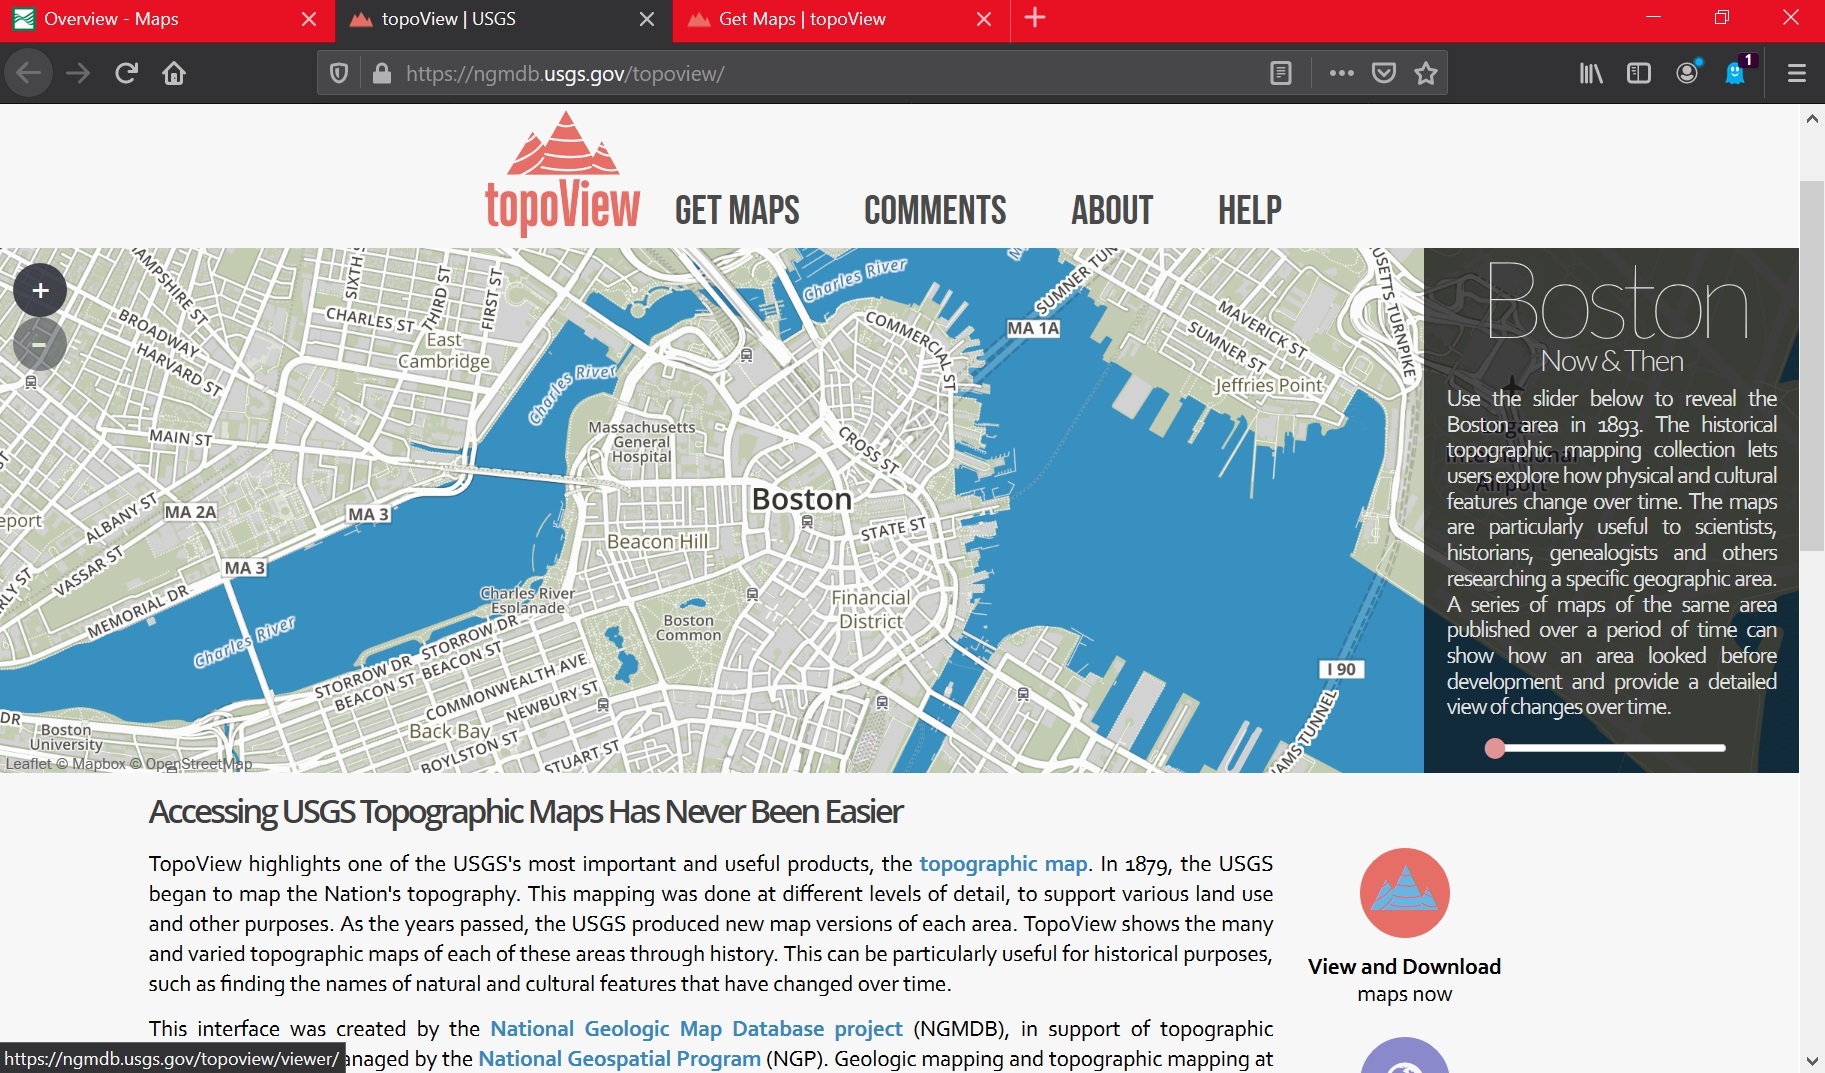Reload the current page
1825x1073 pixels.
[x=126, y=73]
